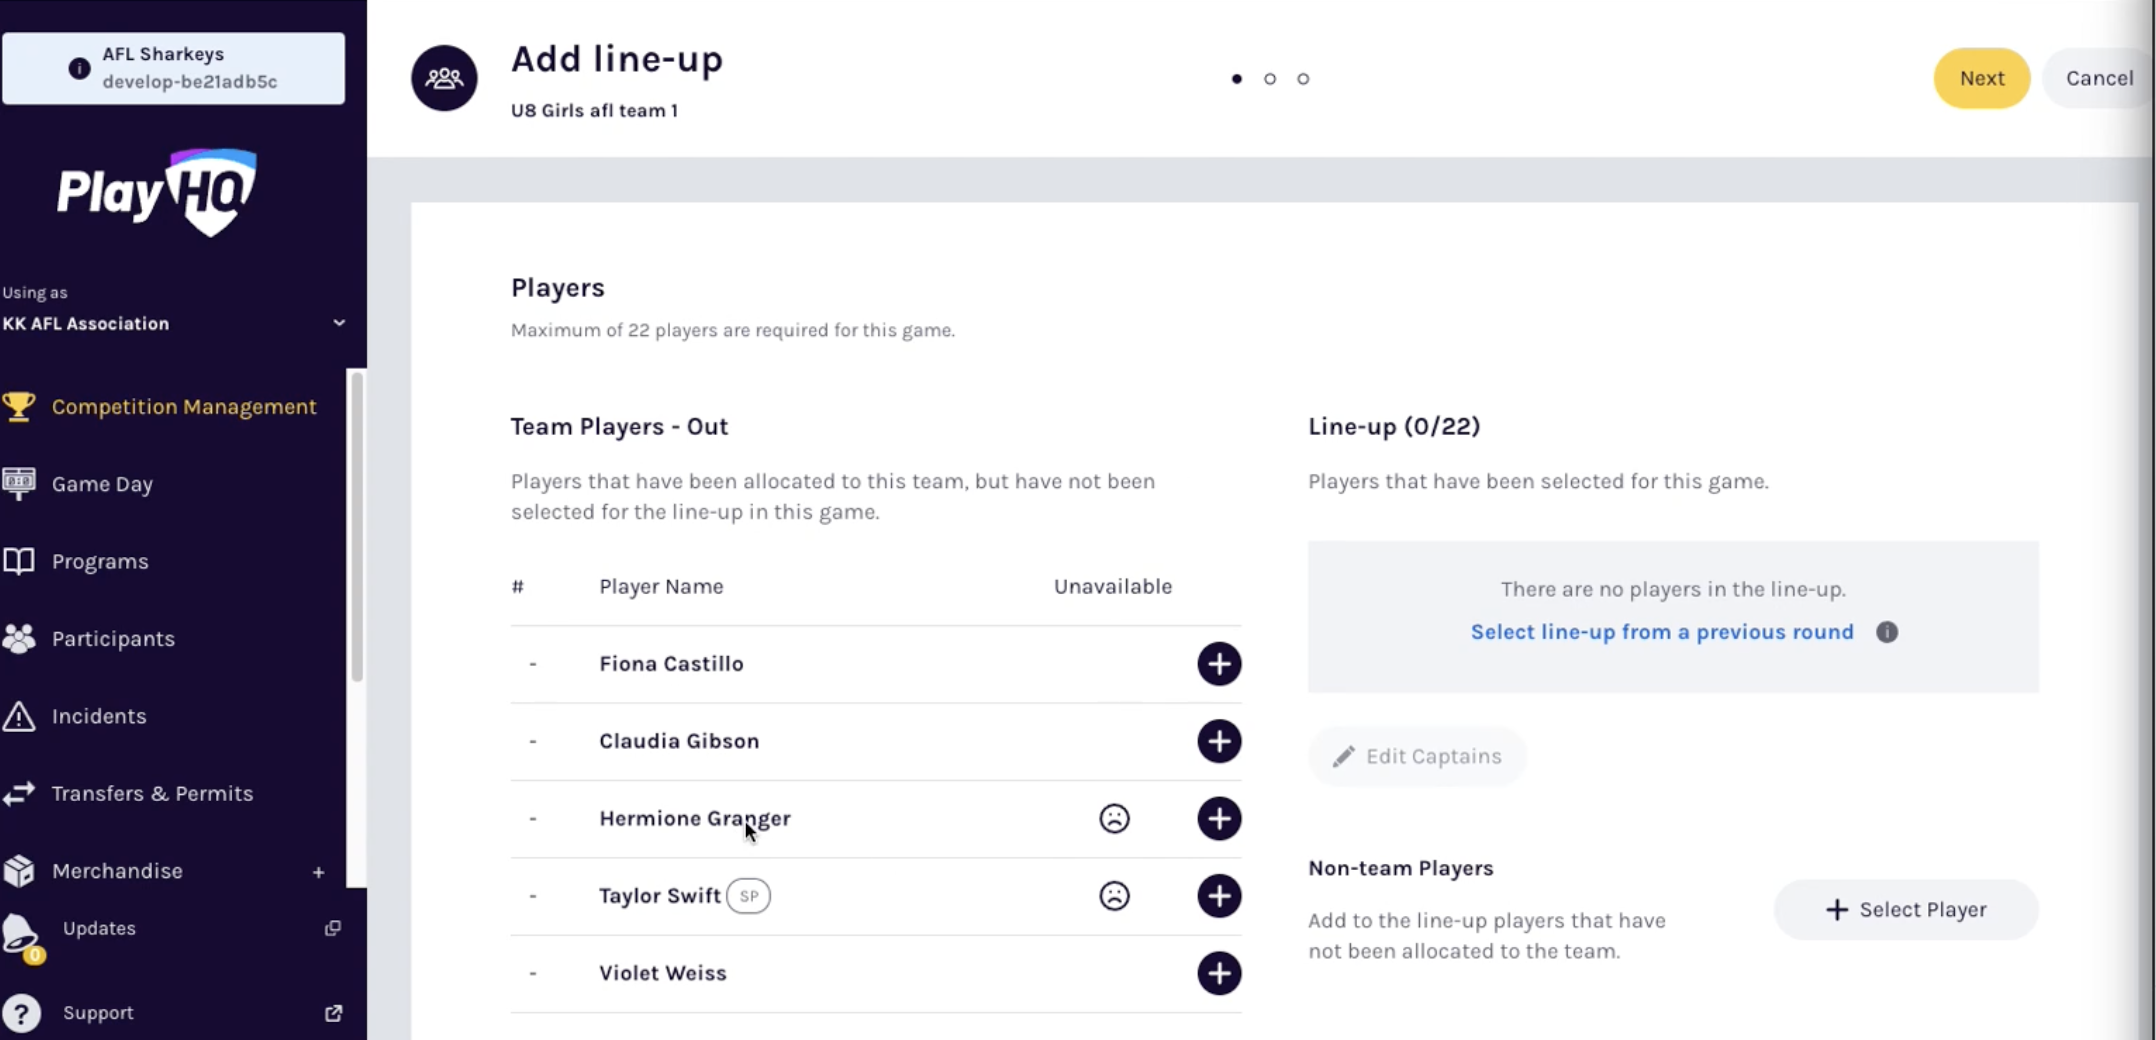
Task: Add Fiona Castillo to the line-up
Action: (x=1219, y=664)
